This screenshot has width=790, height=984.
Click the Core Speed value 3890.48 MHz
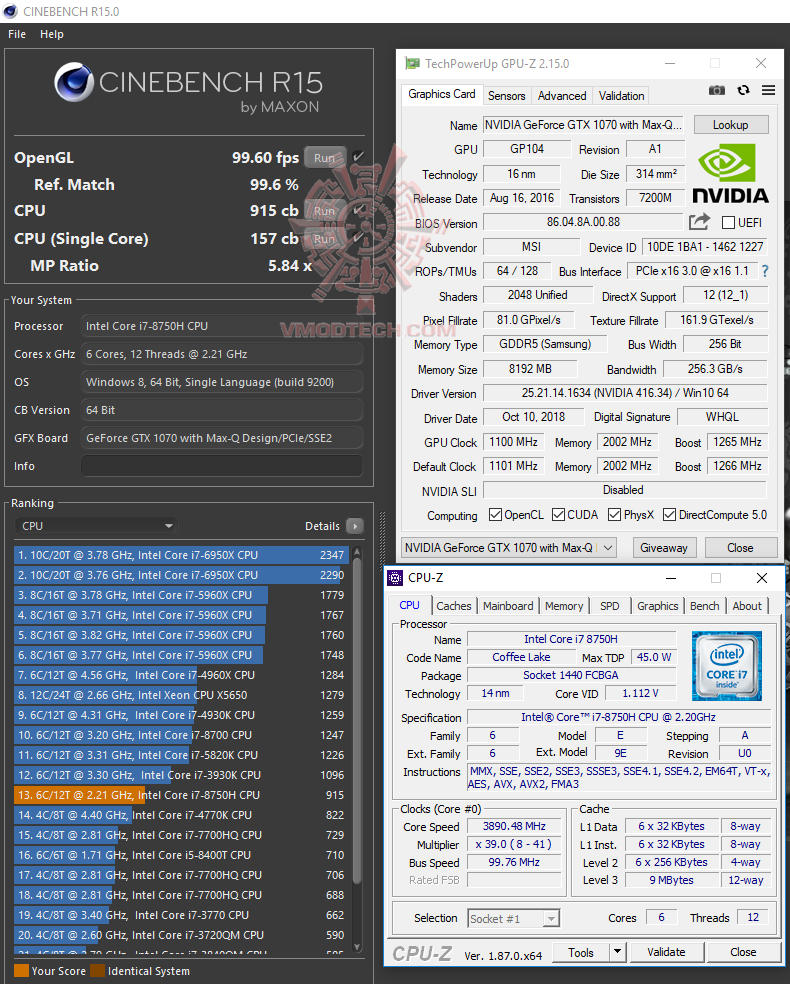coord(514,826)
